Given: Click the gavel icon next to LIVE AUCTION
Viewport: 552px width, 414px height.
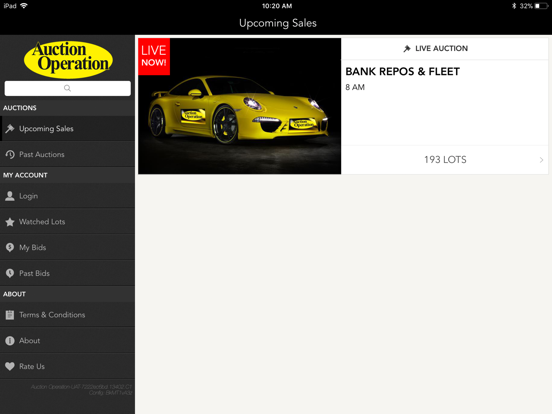Looking at the screenshot, I should coord(407,49).
